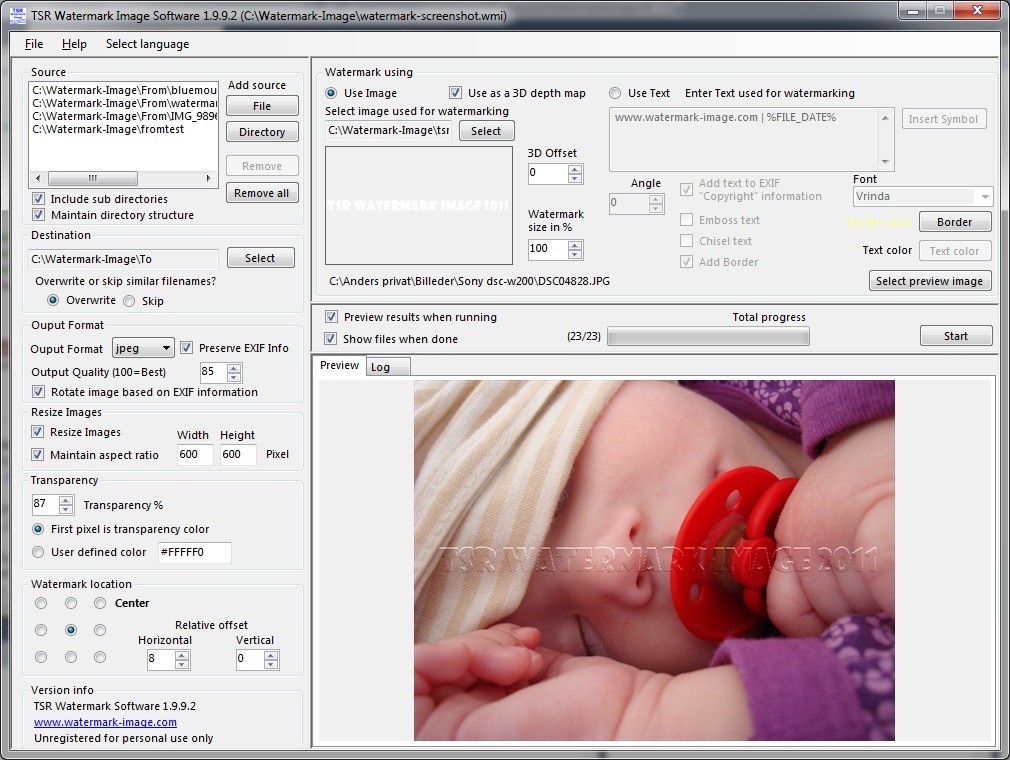Click the Border color button
Viewport: 1010px width, 760px height.
955,222
